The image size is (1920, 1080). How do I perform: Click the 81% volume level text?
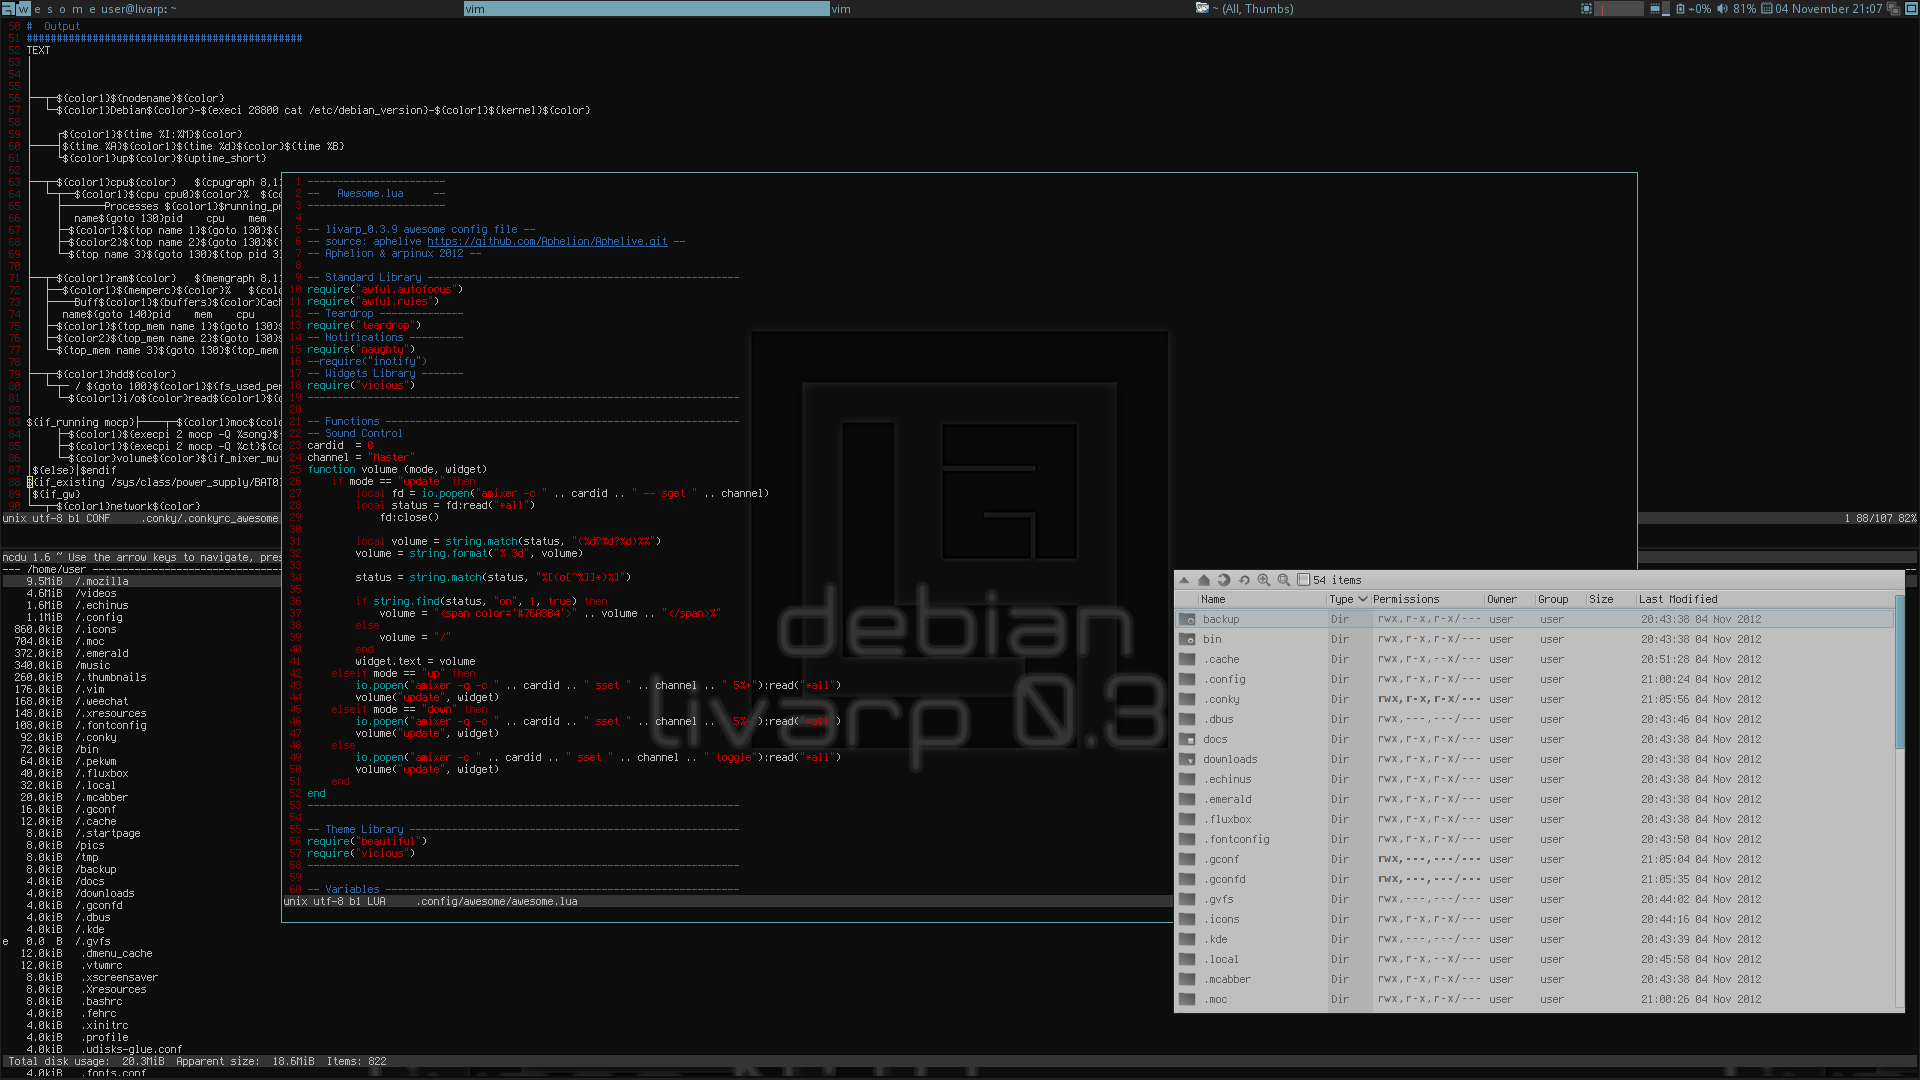[x=1744, y=9]
